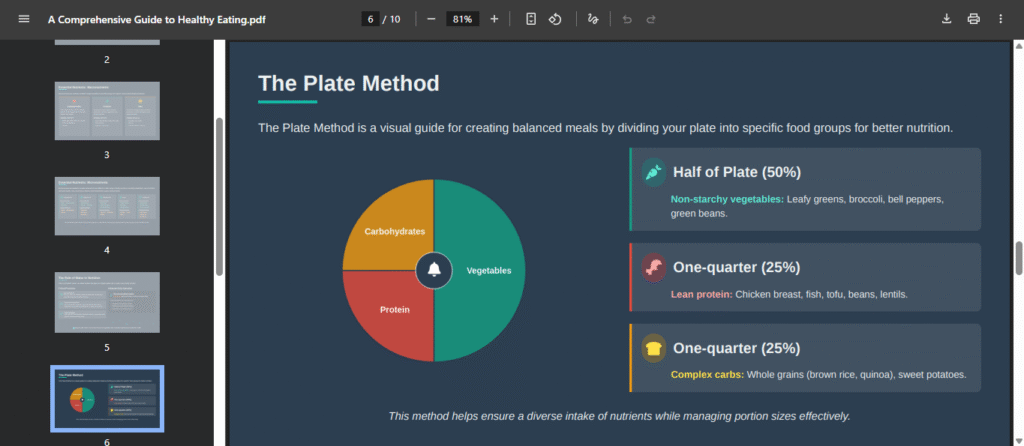Print the document
Viewport: 1024px width, 446px height.
[973, 19]
